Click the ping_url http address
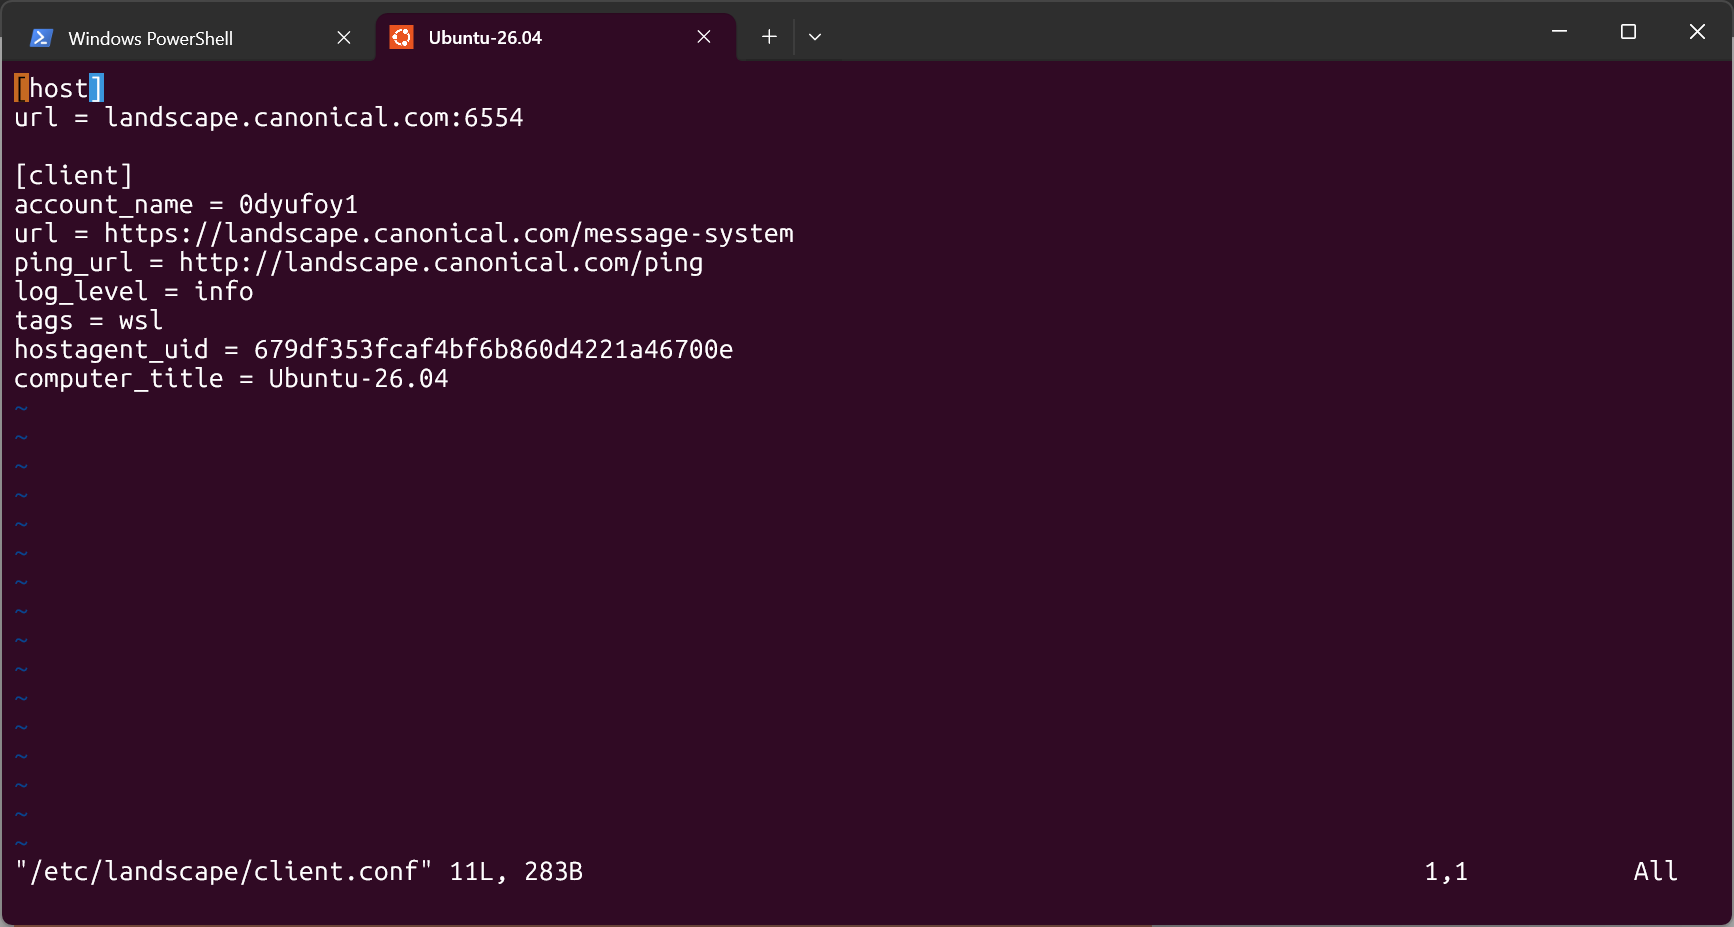Screen dimensions: 1734x927 441,262
